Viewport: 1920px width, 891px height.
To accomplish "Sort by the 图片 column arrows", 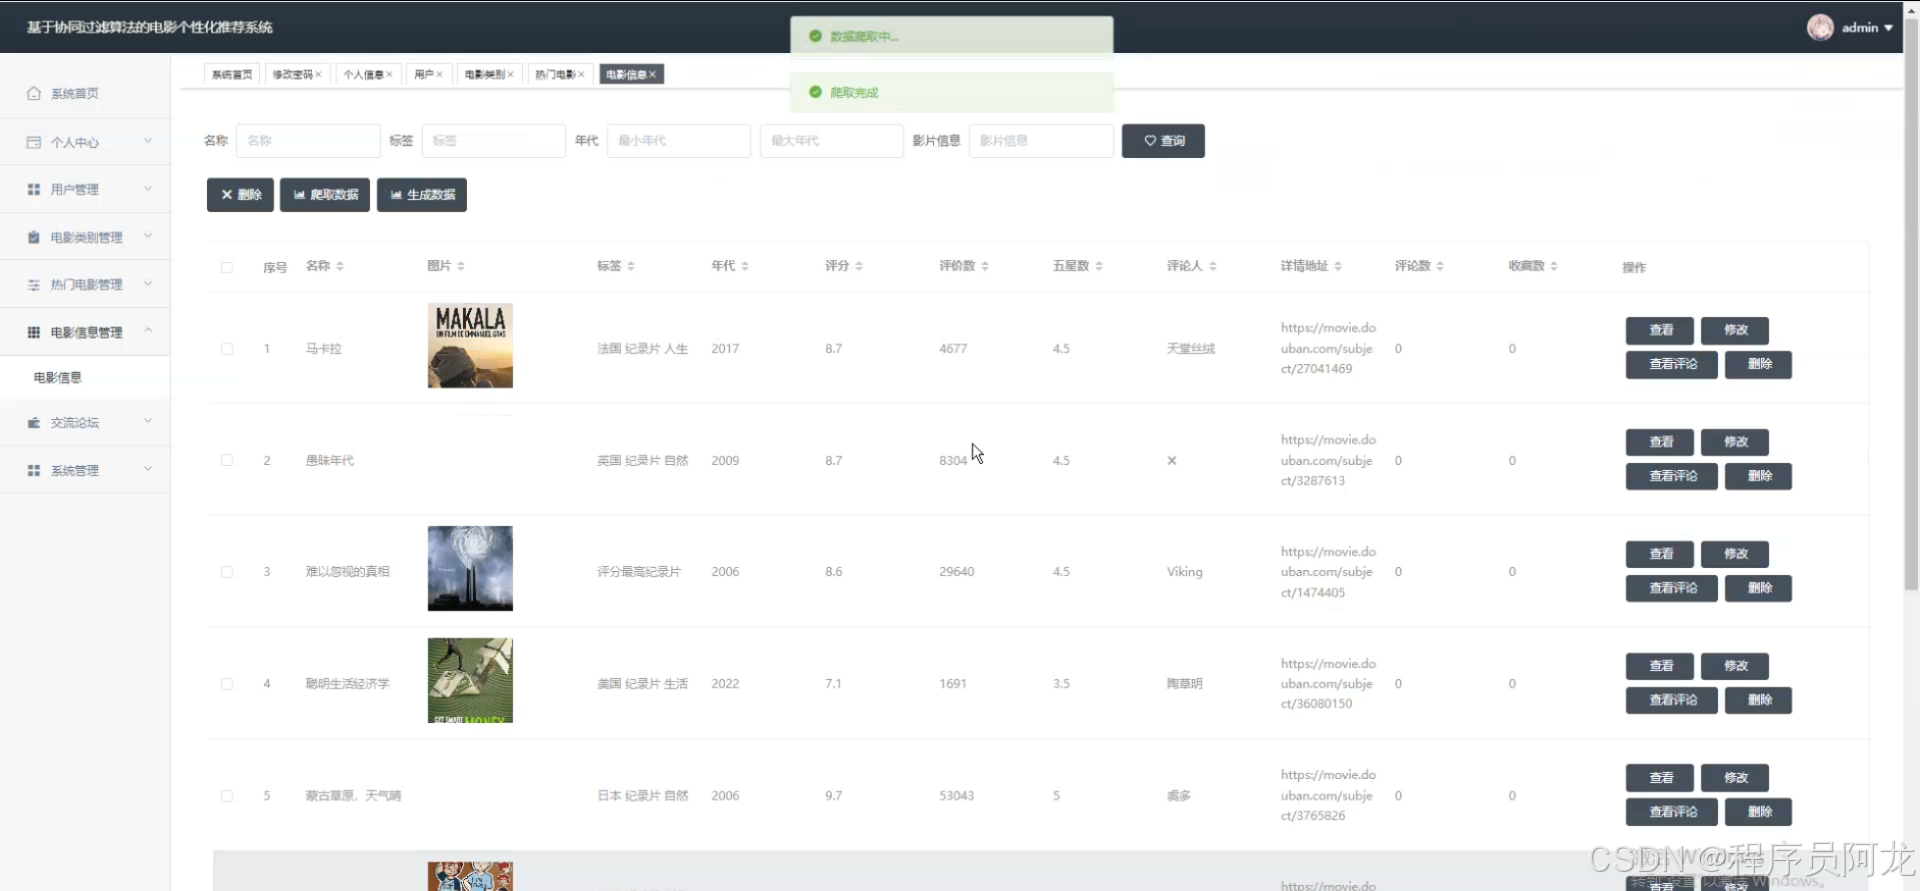I will coord(461,266).
